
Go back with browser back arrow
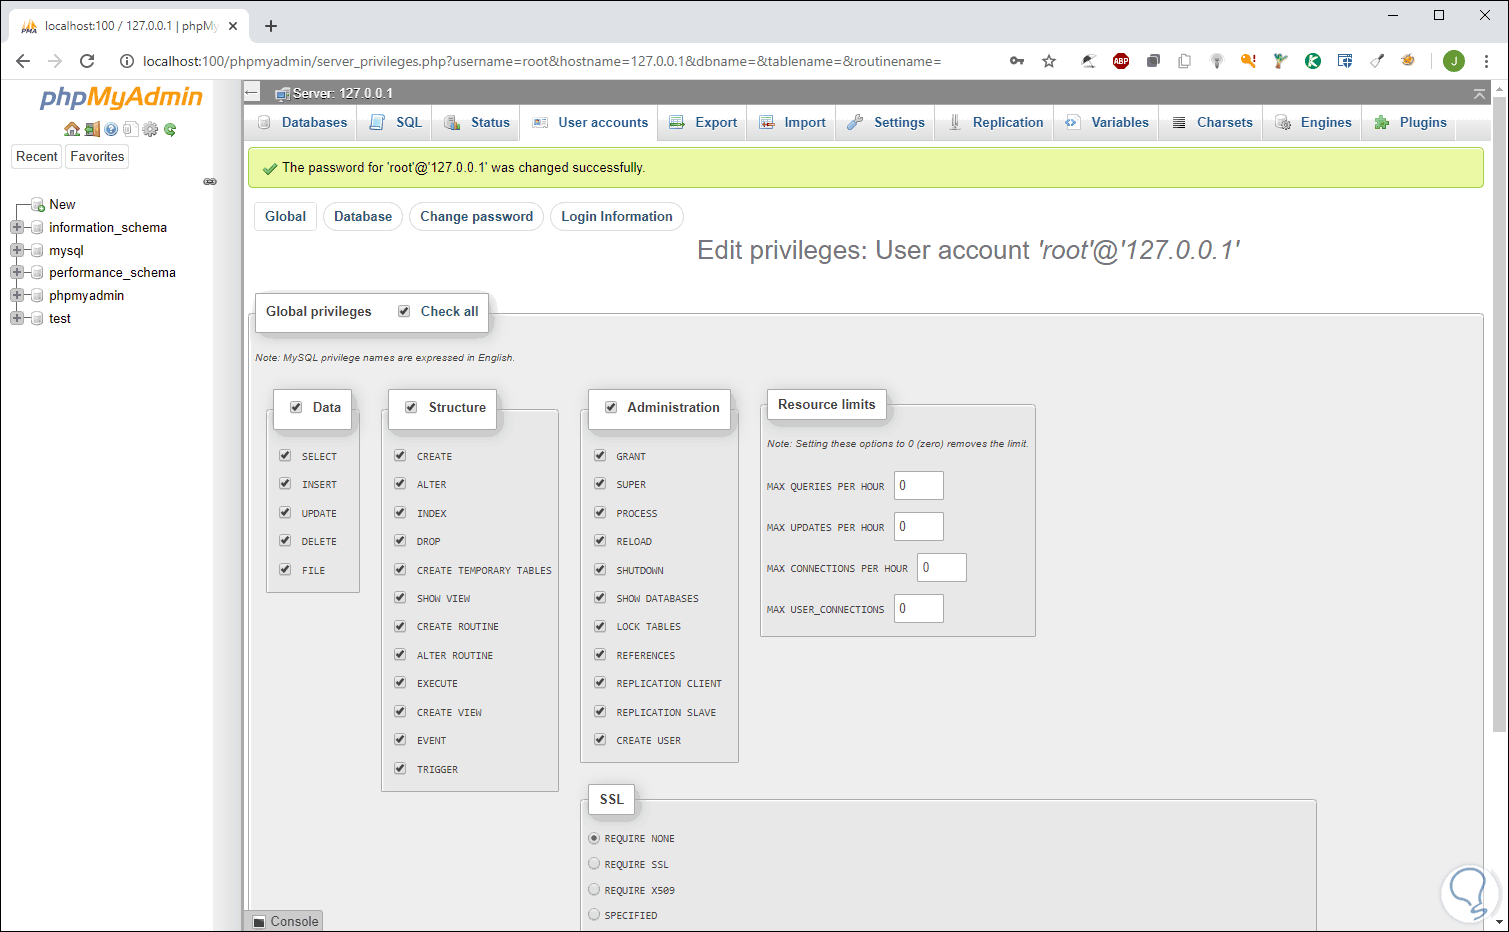[x=23, y=61]
